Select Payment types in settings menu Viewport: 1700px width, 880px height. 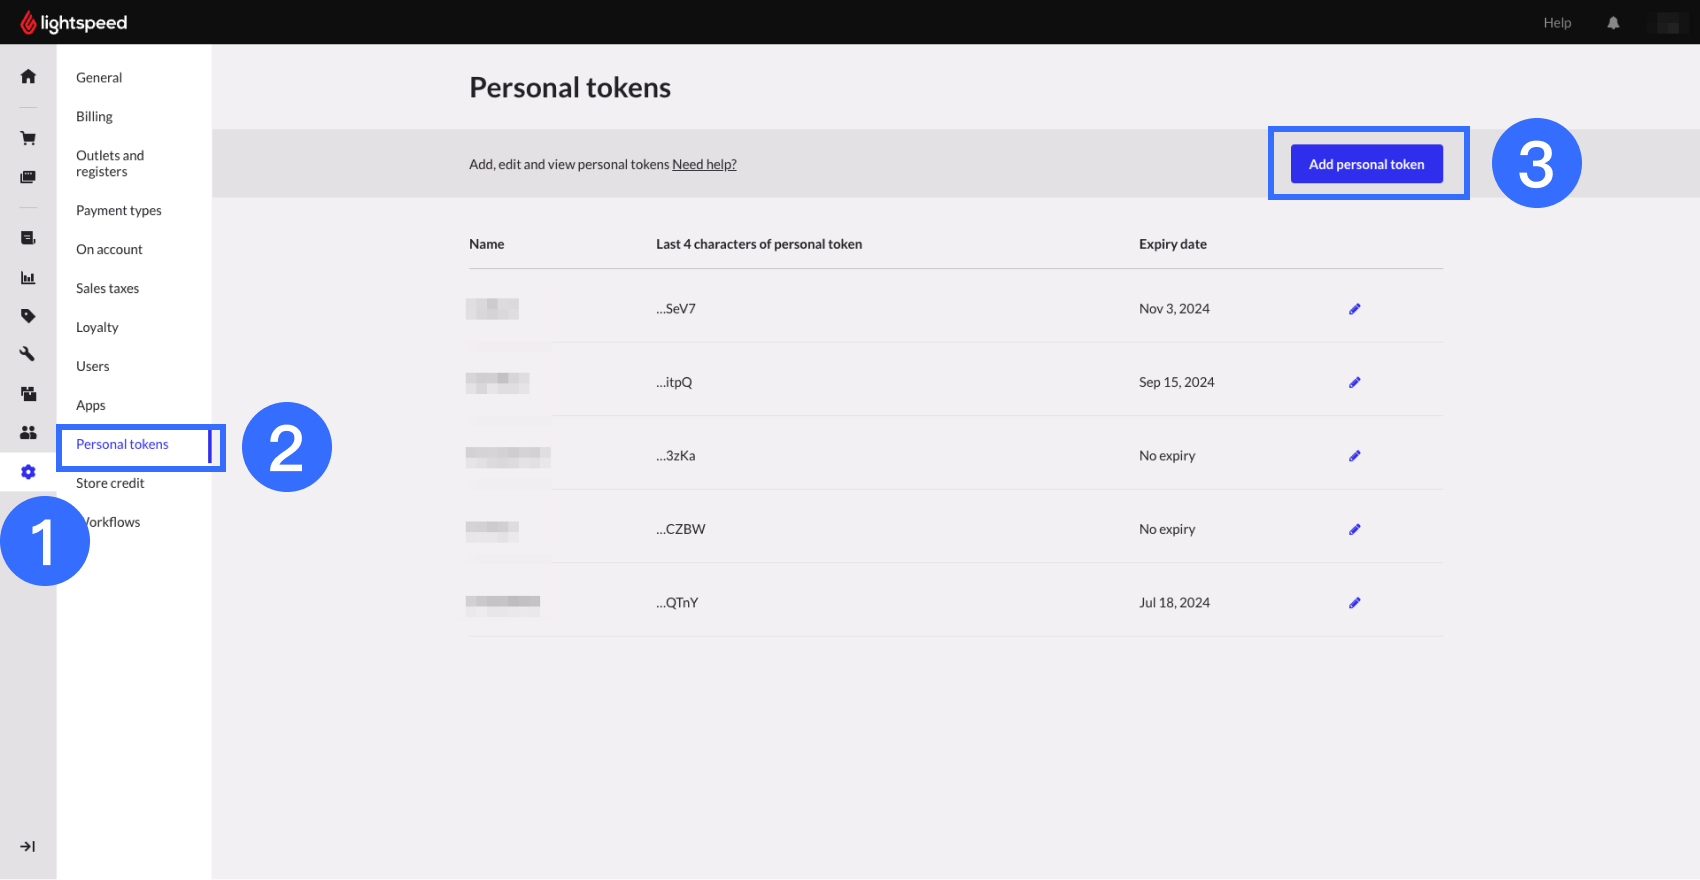(x=118, y=211)
